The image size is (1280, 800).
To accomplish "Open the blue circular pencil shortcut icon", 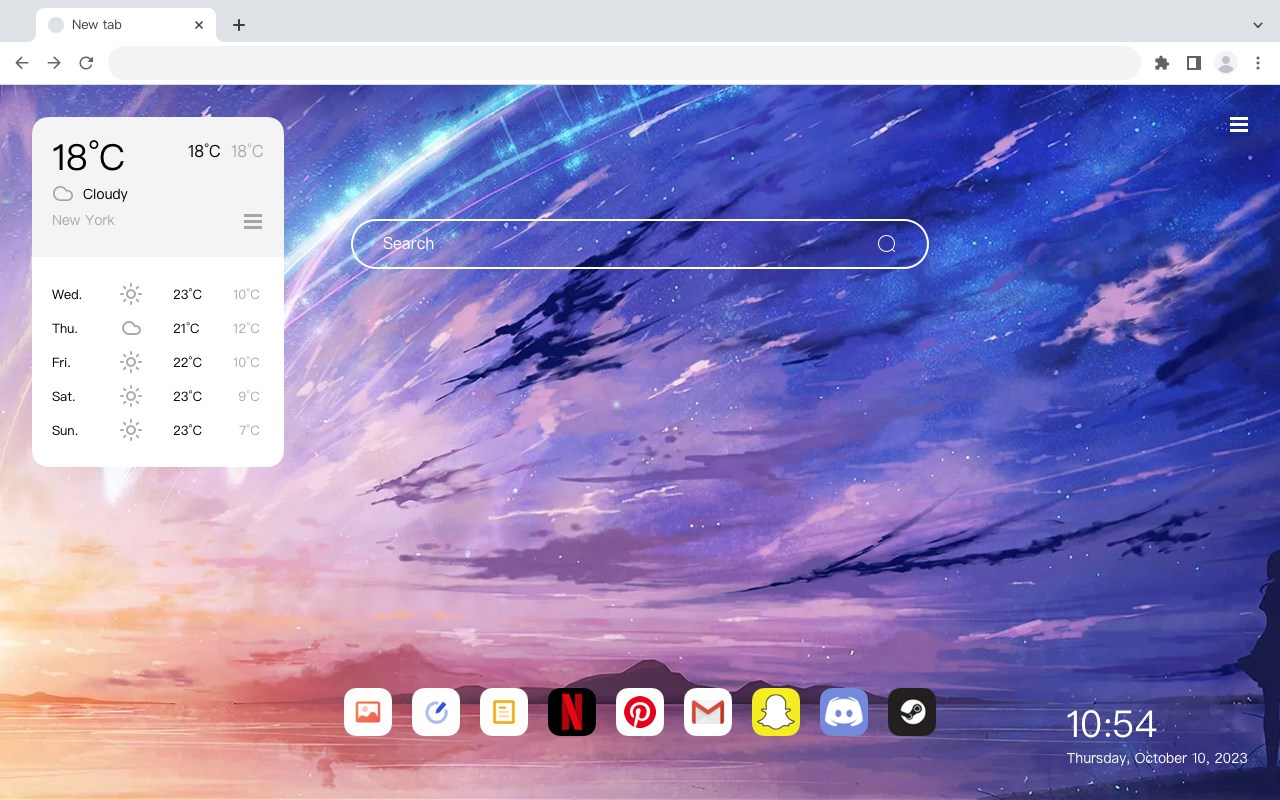I will [436, 712].
